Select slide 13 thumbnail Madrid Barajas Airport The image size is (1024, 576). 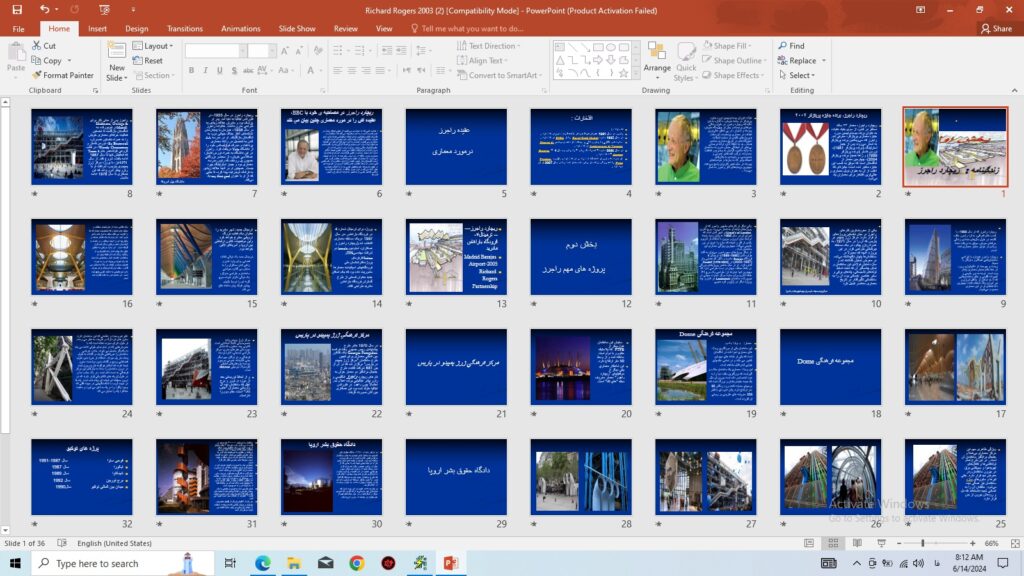(x=456, y=257)
